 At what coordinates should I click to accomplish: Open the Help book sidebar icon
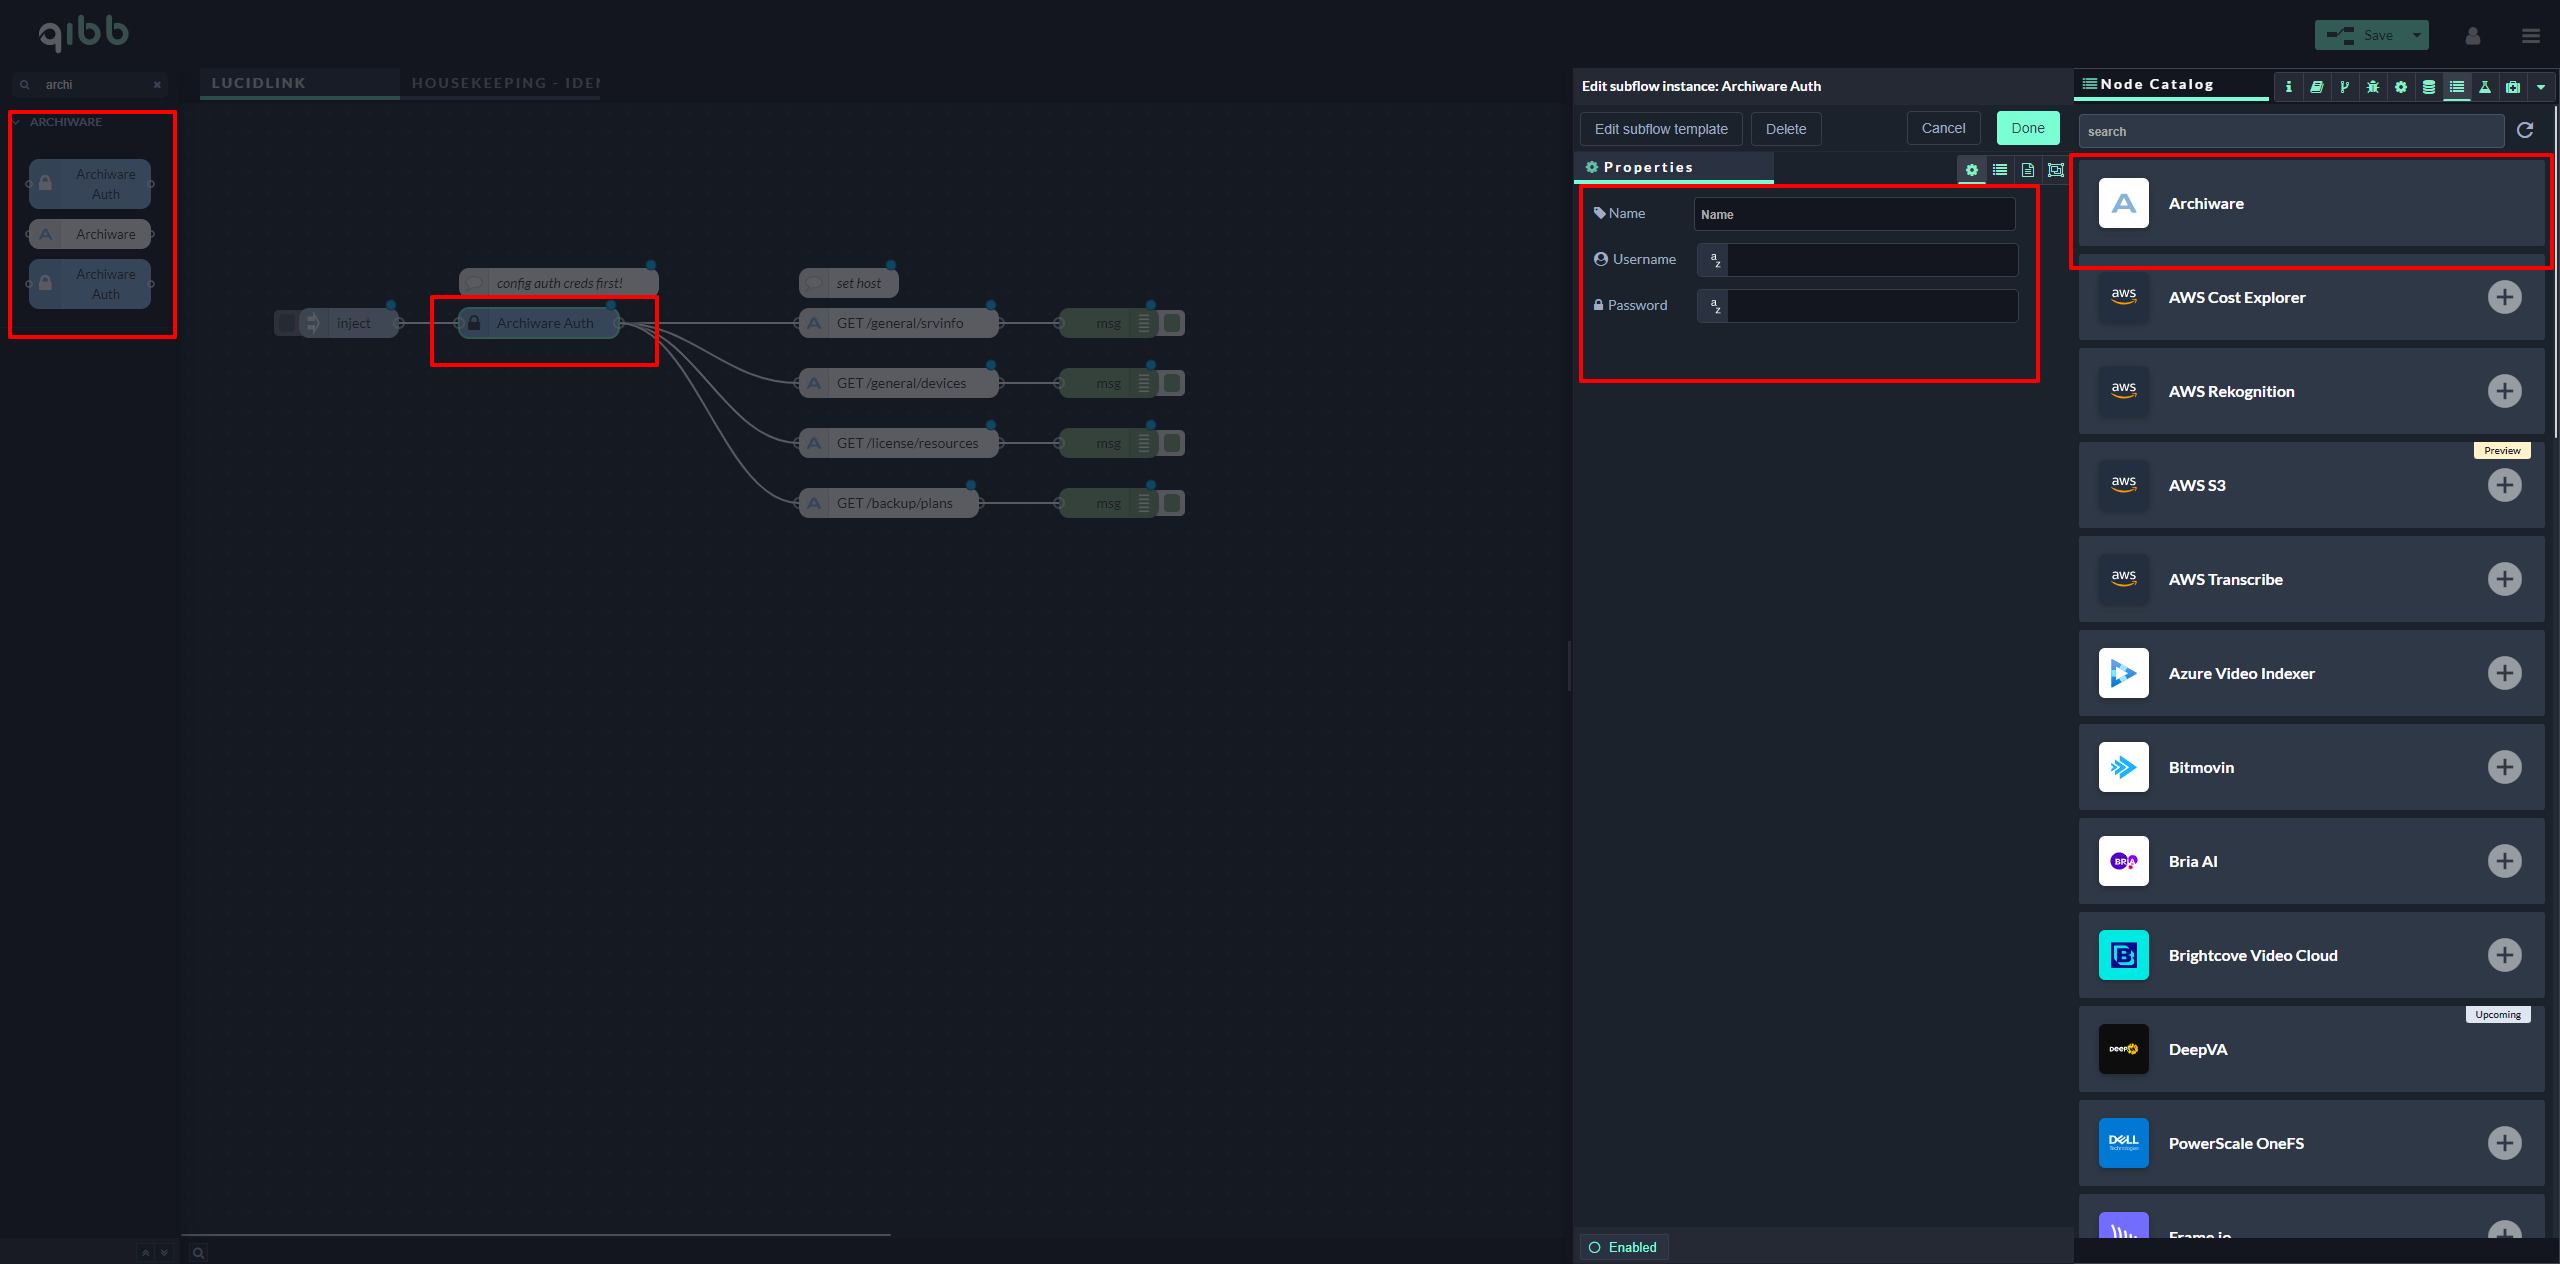[2316, 87]
